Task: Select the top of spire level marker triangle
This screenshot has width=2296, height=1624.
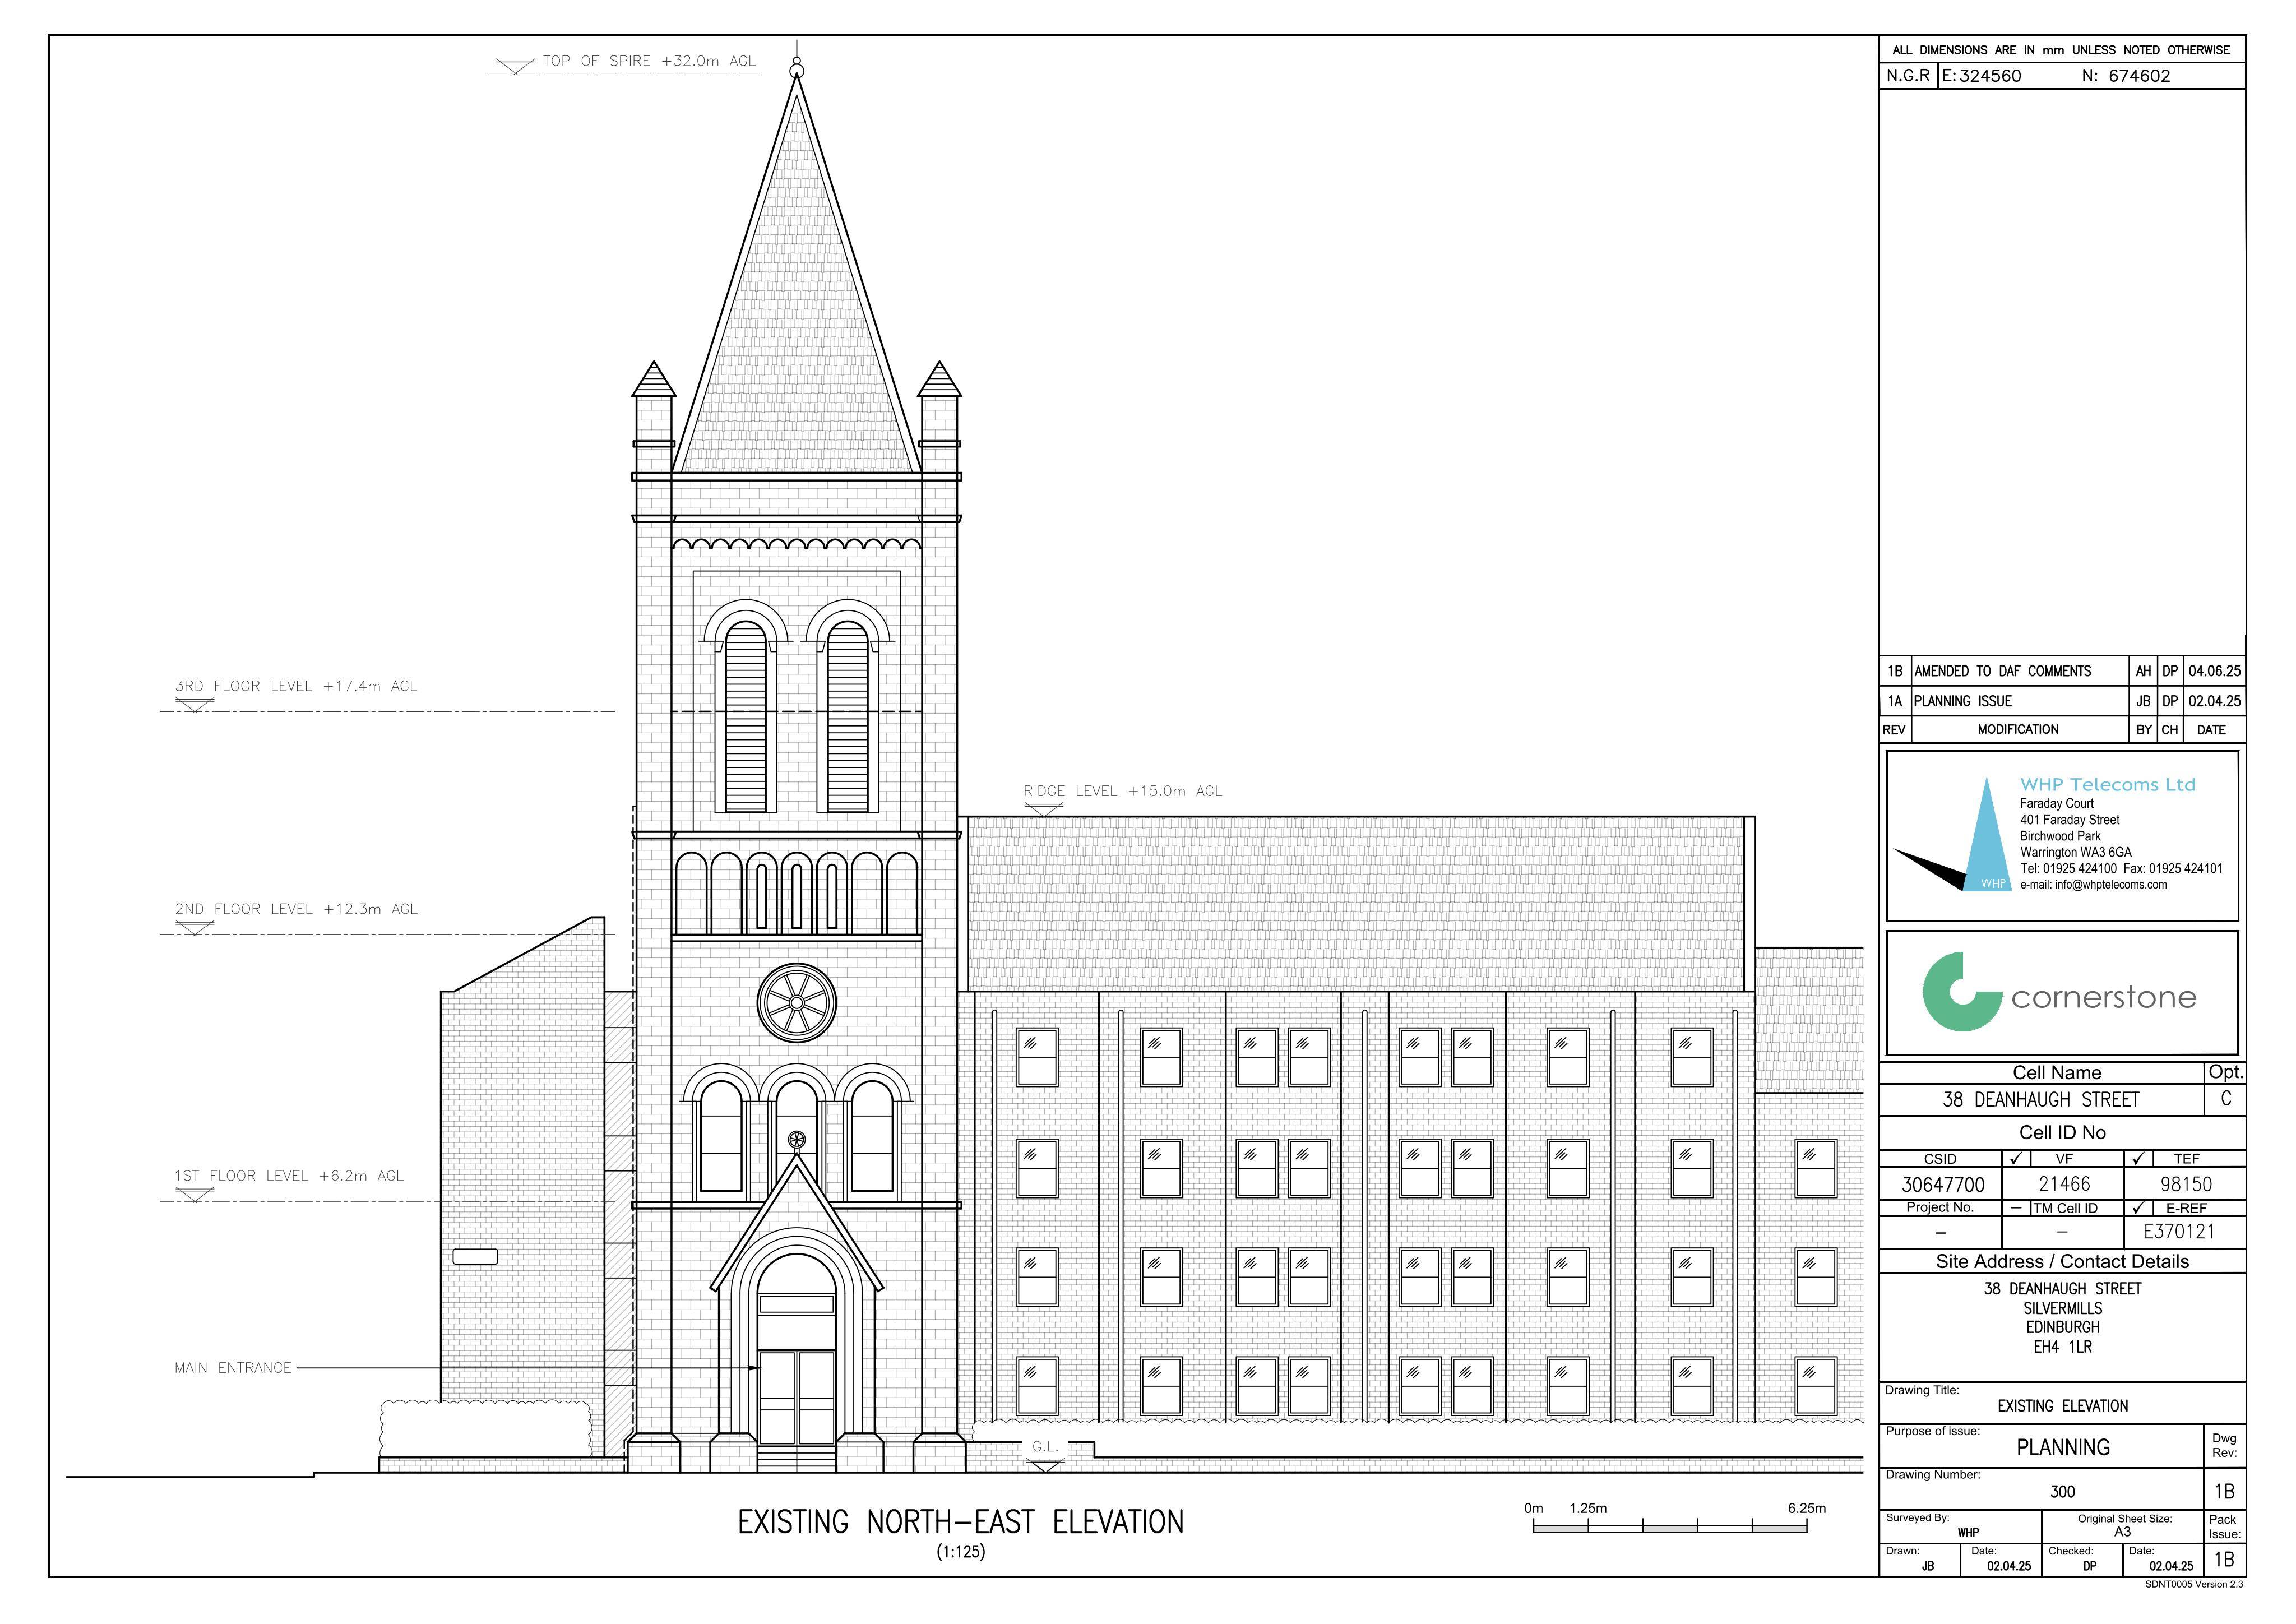Action: (x=516, y=67)
